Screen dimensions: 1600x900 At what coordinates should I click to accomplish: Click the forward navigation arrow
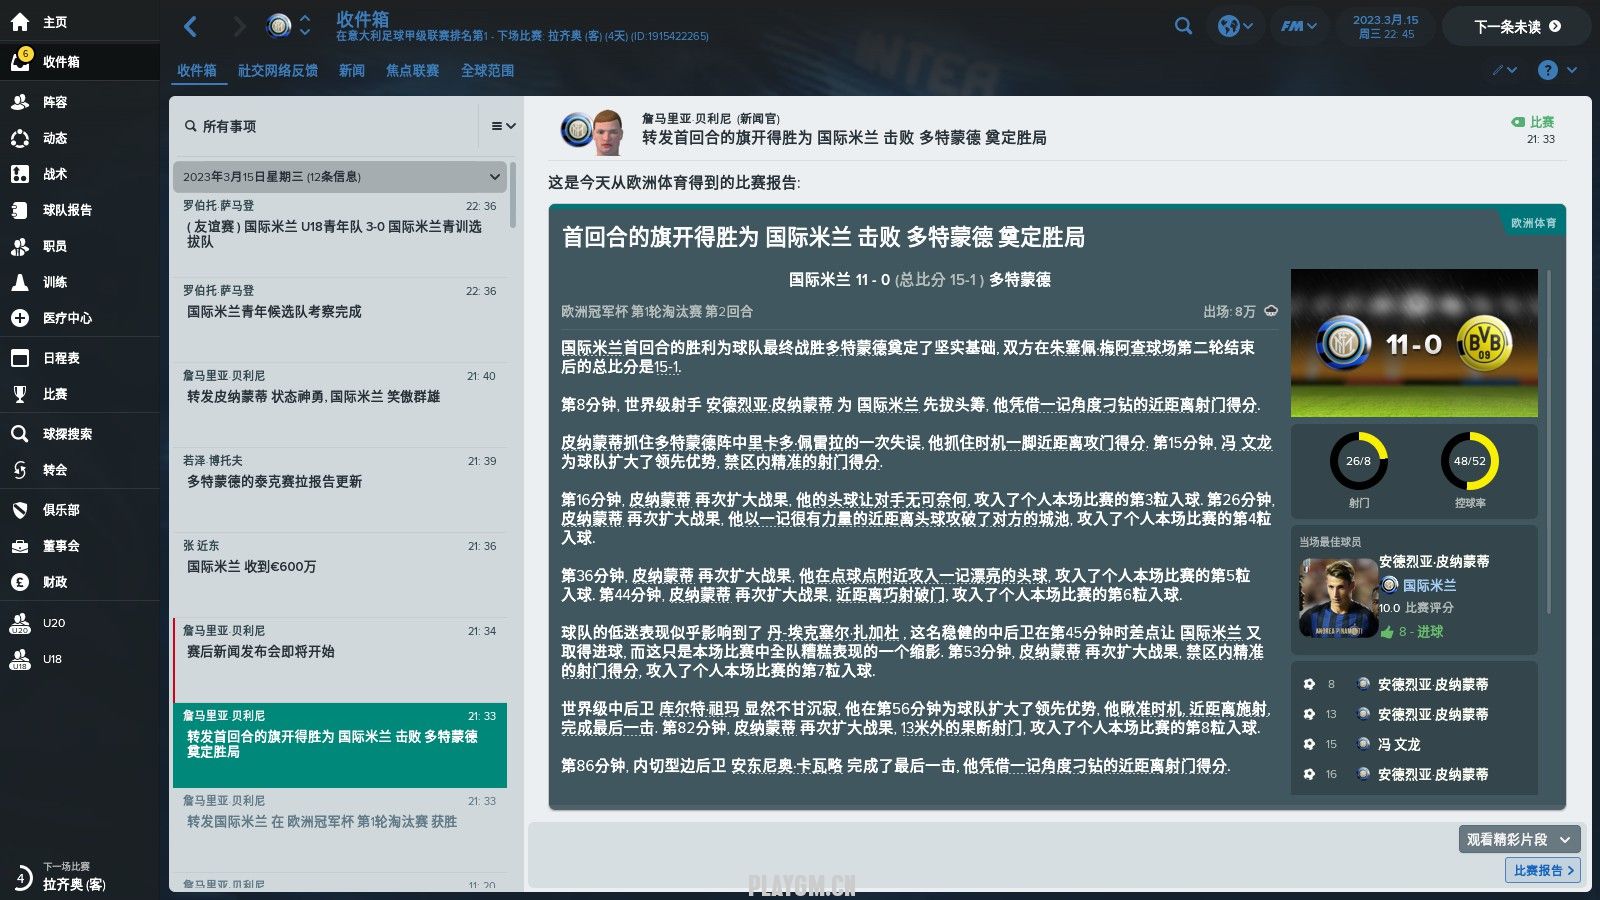click(239, 26)
